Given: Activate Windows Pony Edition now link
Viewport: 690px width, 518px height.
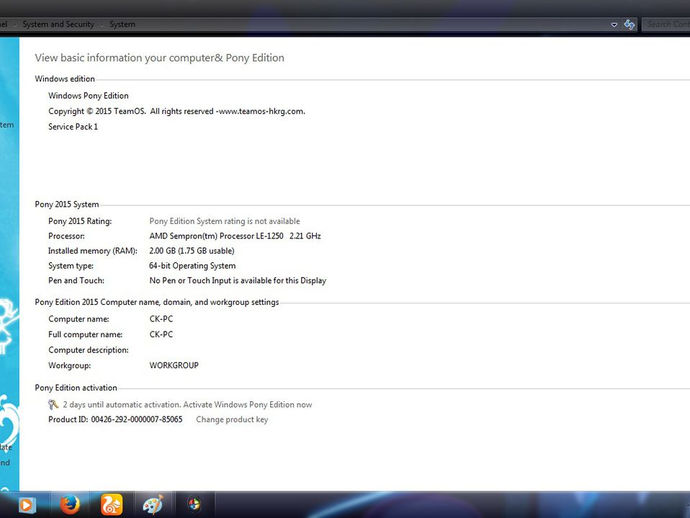Looking at the screenshot, I should (x=247, y=404).
